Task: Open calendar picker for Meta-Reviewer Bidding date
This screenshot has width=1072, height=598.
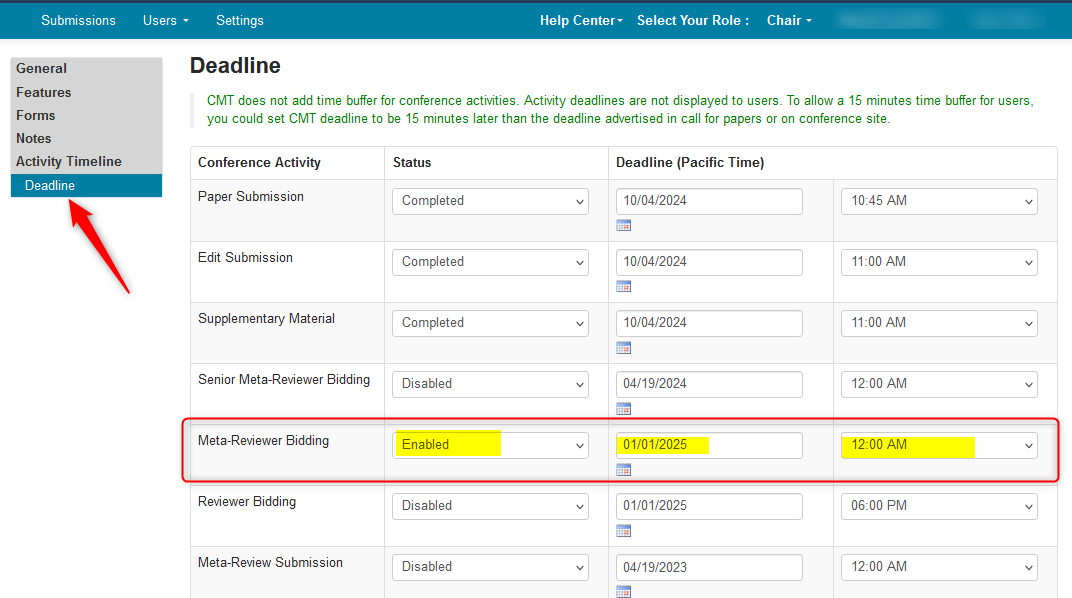Action: [x=624, y=470]
